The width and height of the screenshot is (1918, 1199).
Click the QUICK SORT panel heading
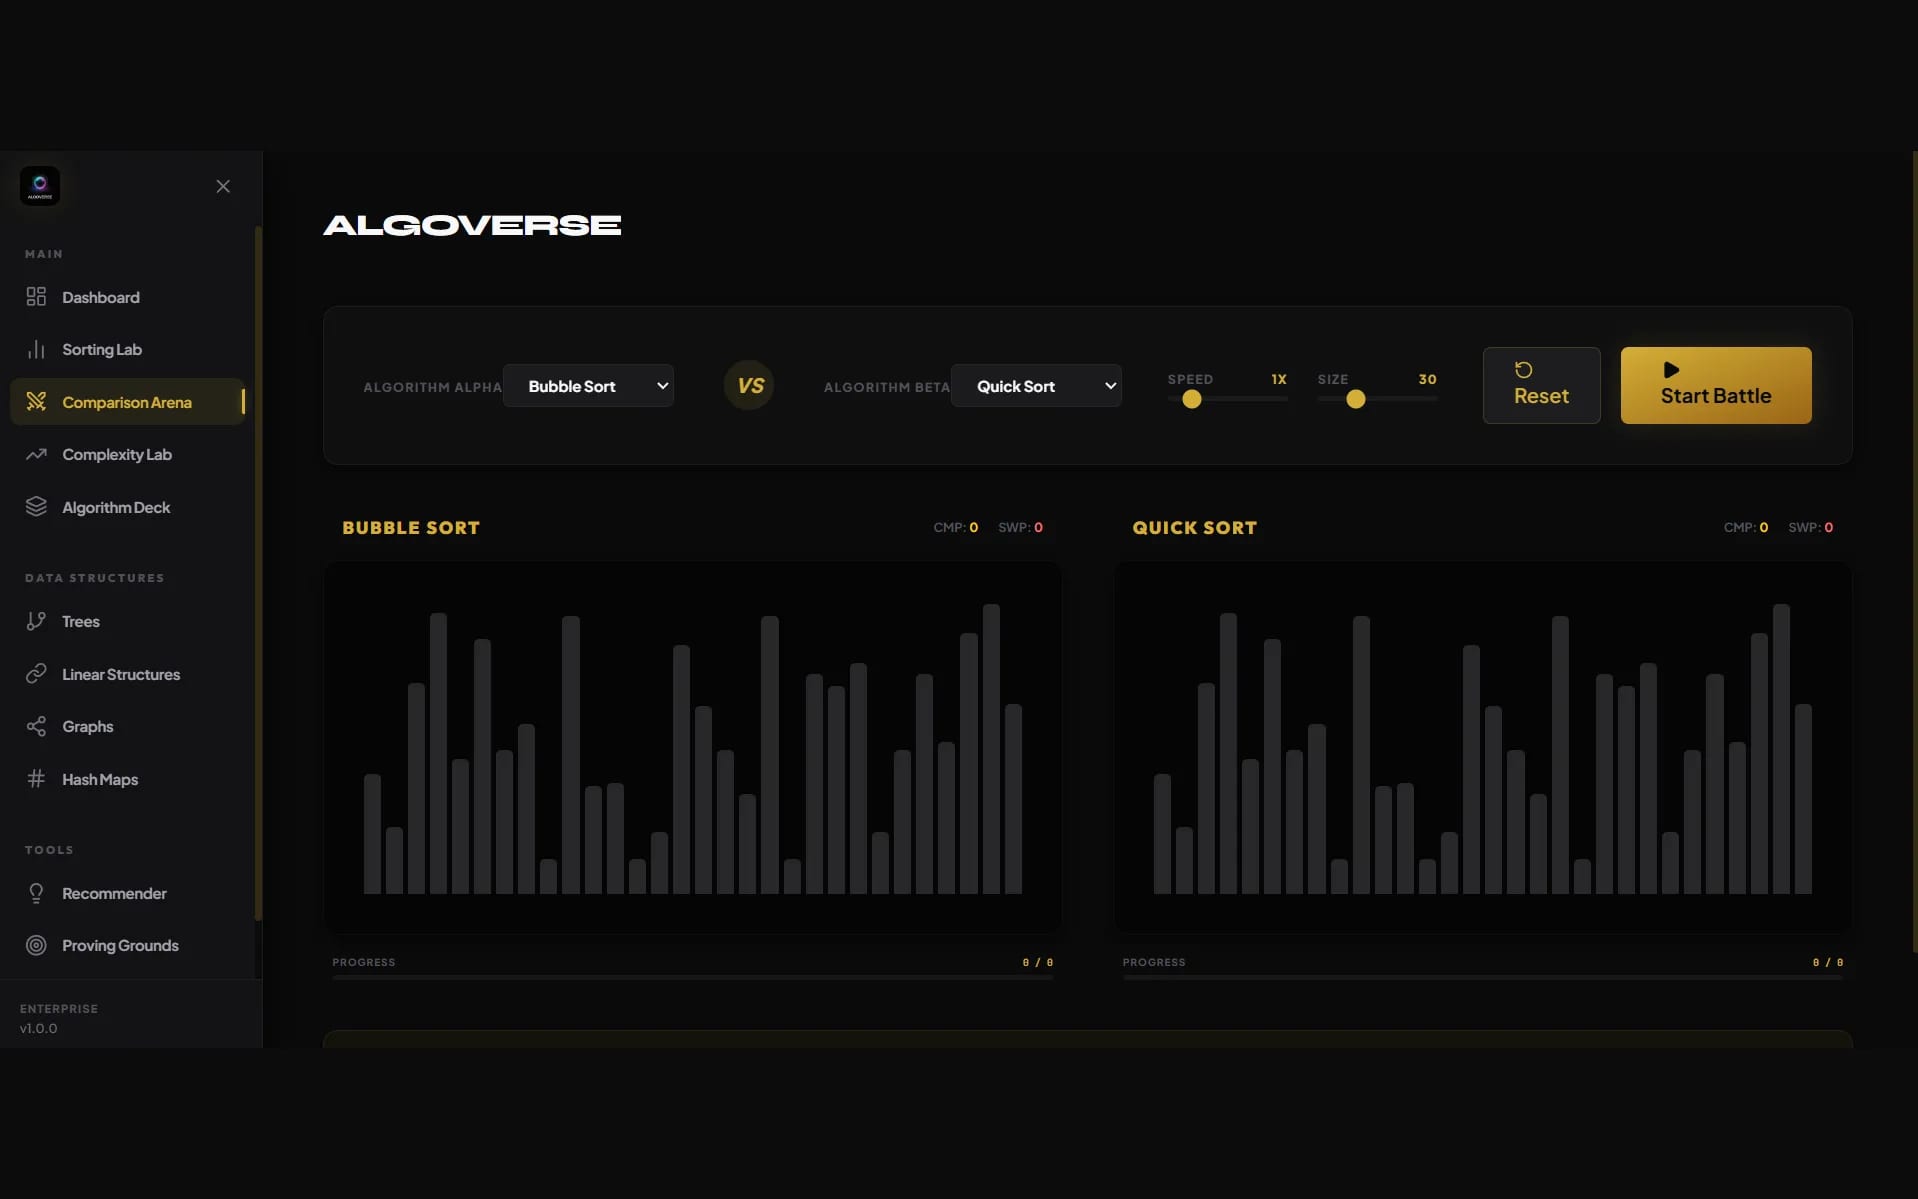point(1194,528)
